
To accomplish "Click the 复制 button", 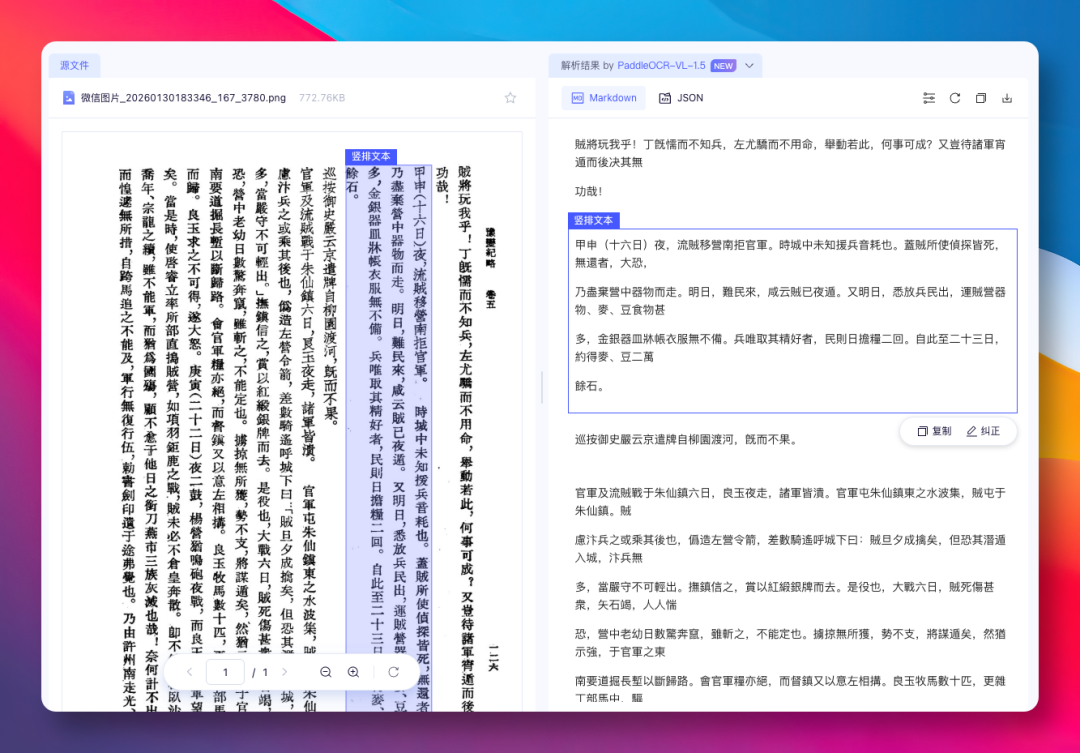I will (934, 431).
